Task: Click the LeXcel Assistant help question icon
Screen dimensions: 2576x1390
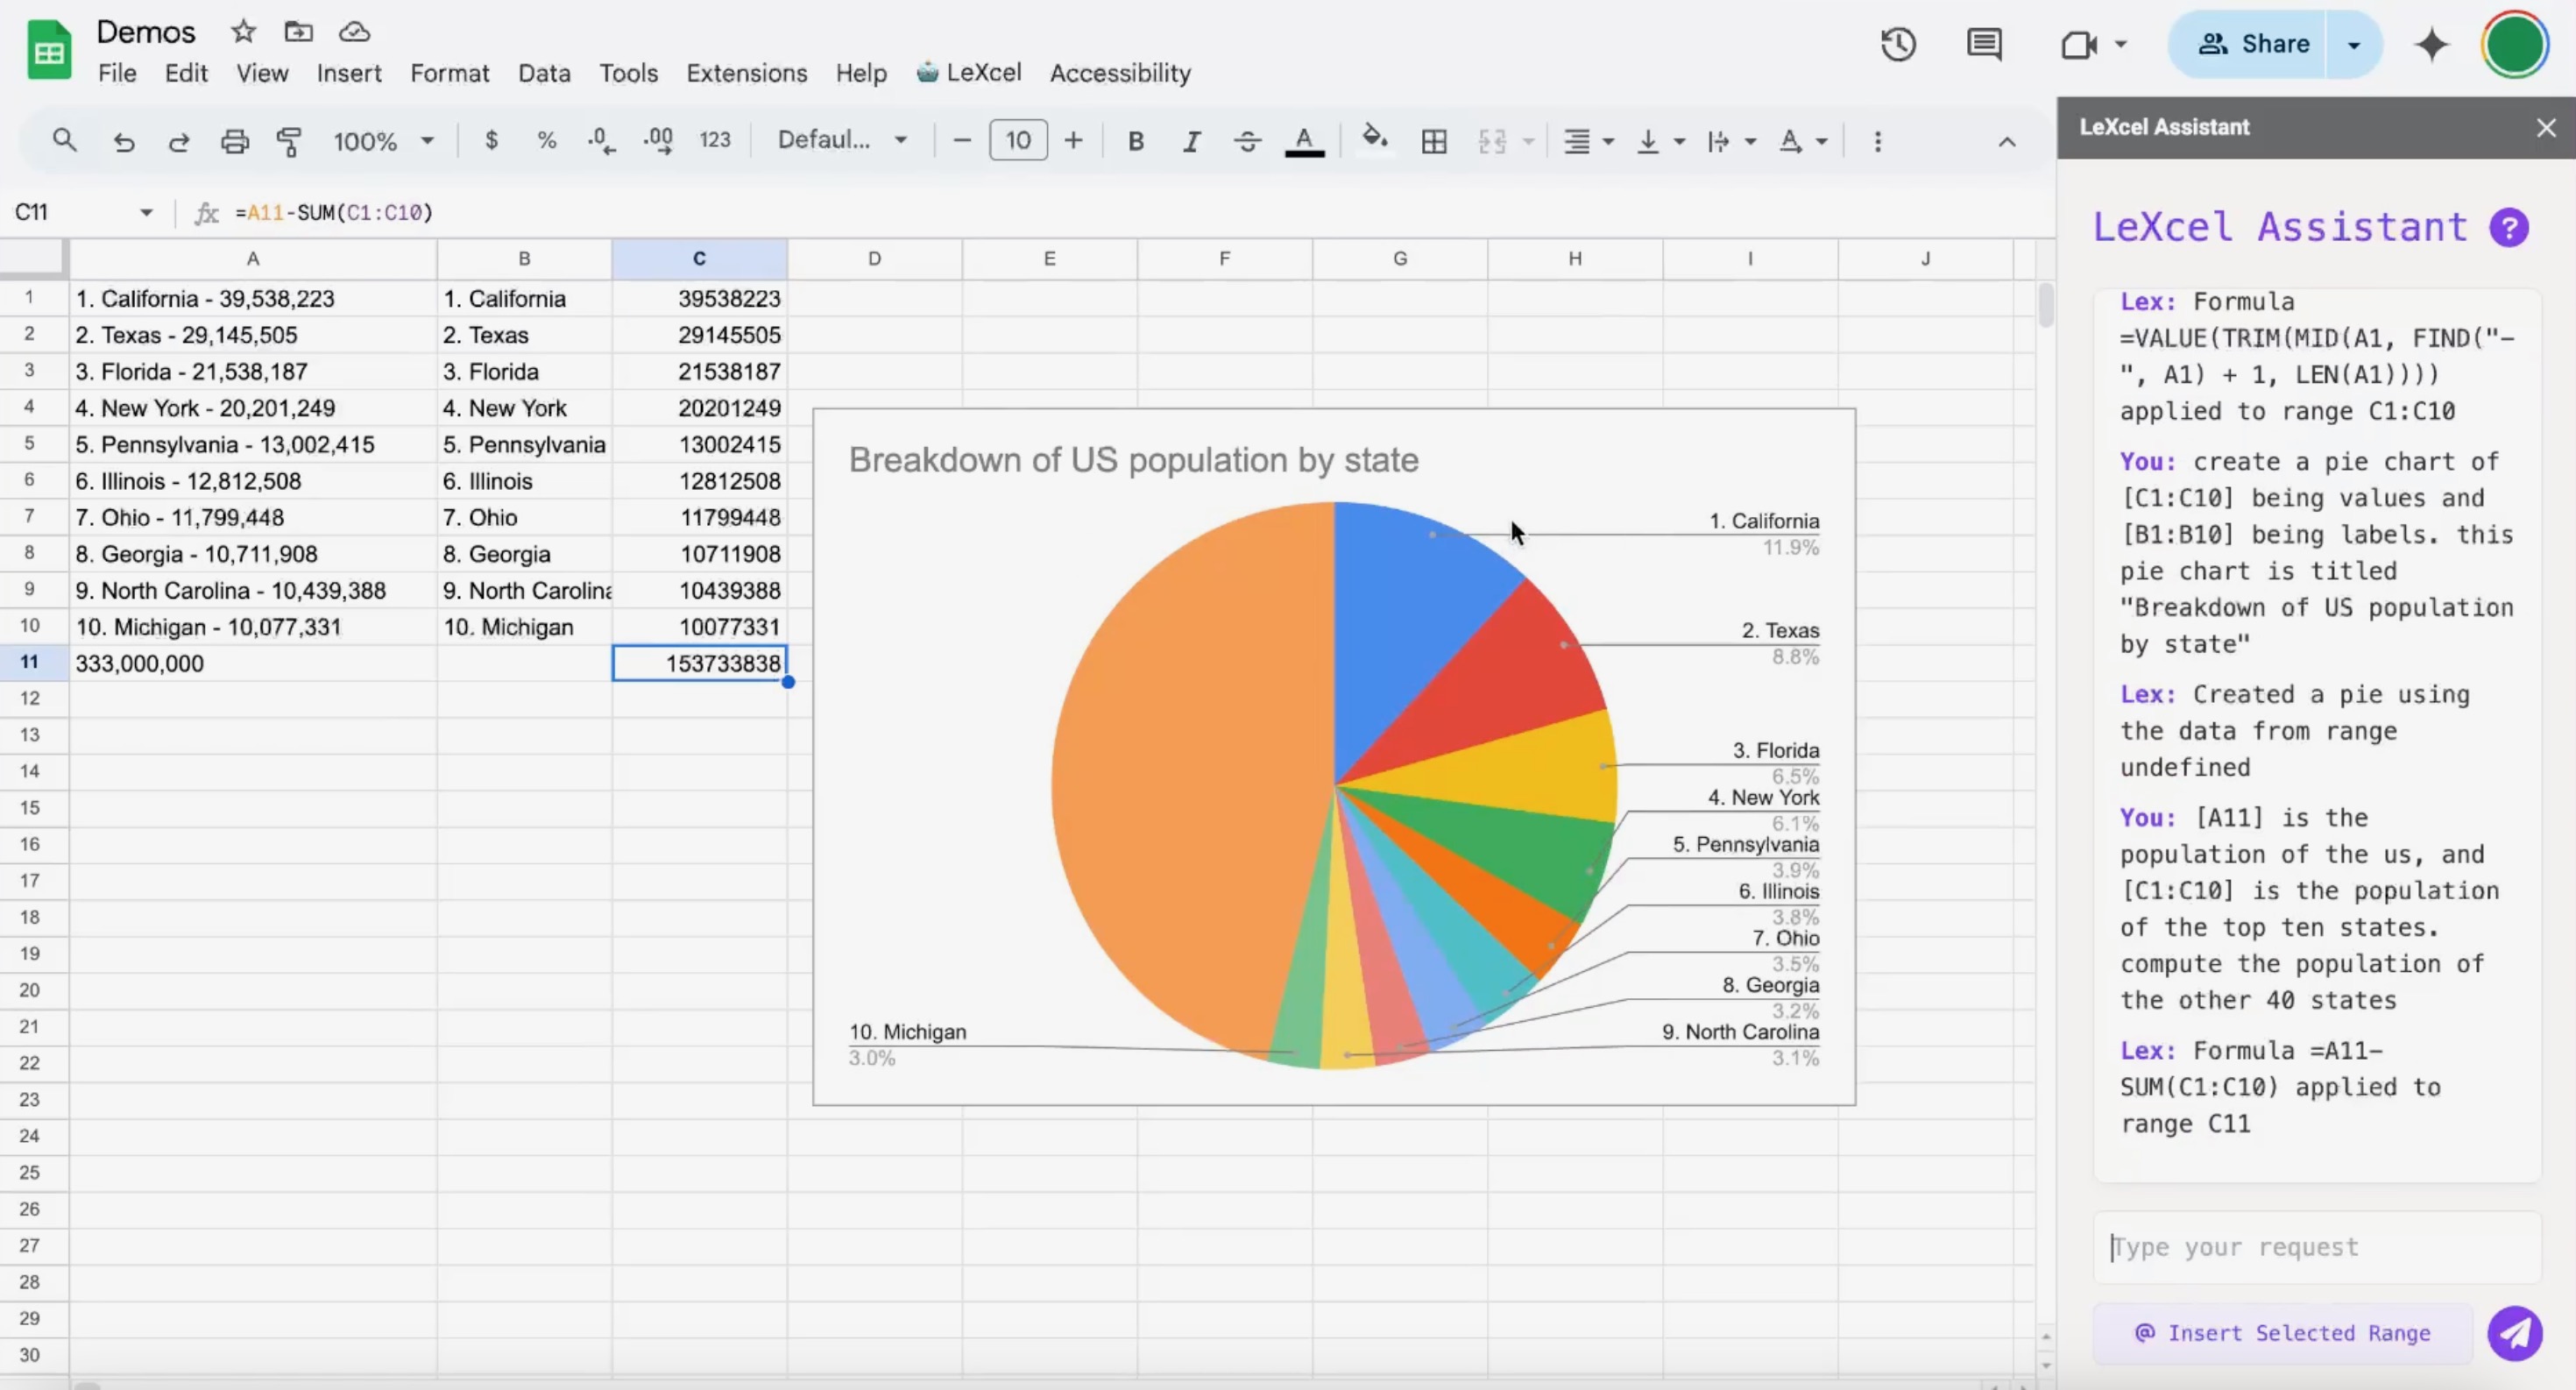Action: [2508, 227]
